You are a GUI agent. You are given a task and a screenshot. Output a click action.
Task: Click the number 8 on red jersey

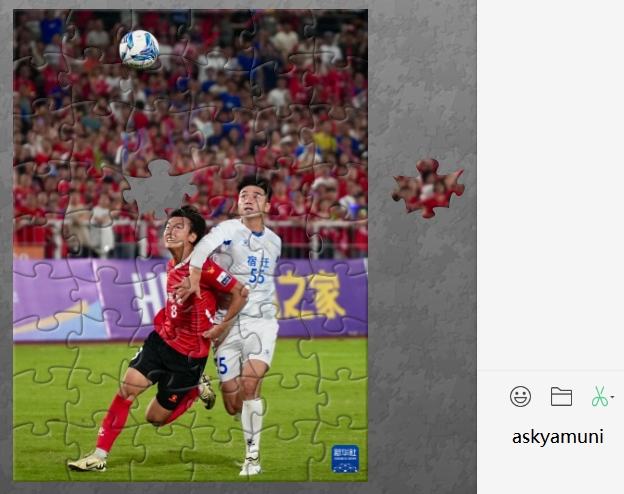[x=174, y=311]
